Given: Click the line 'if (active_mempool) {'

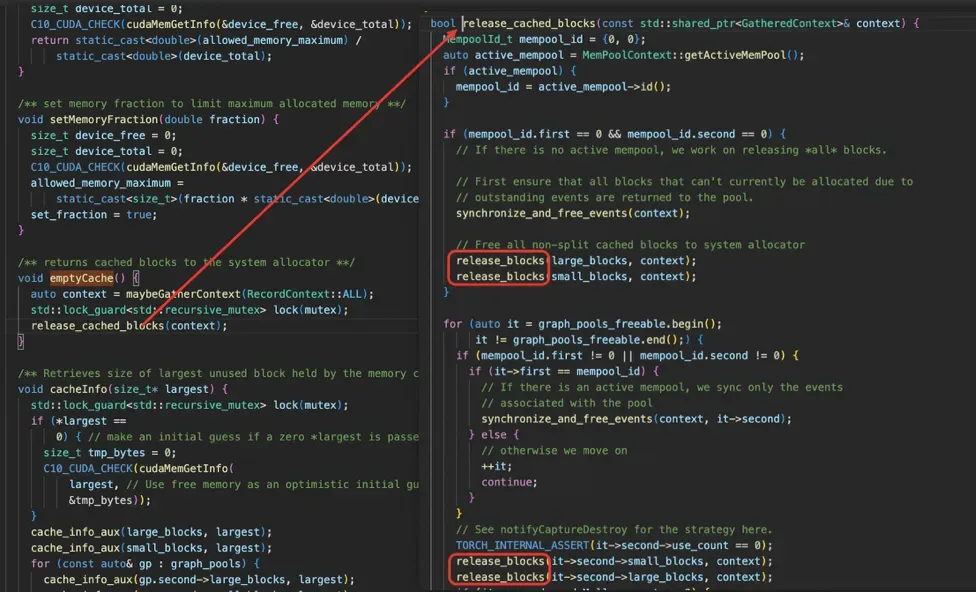Looking at the screenshot, I should (x=509, y=71).
